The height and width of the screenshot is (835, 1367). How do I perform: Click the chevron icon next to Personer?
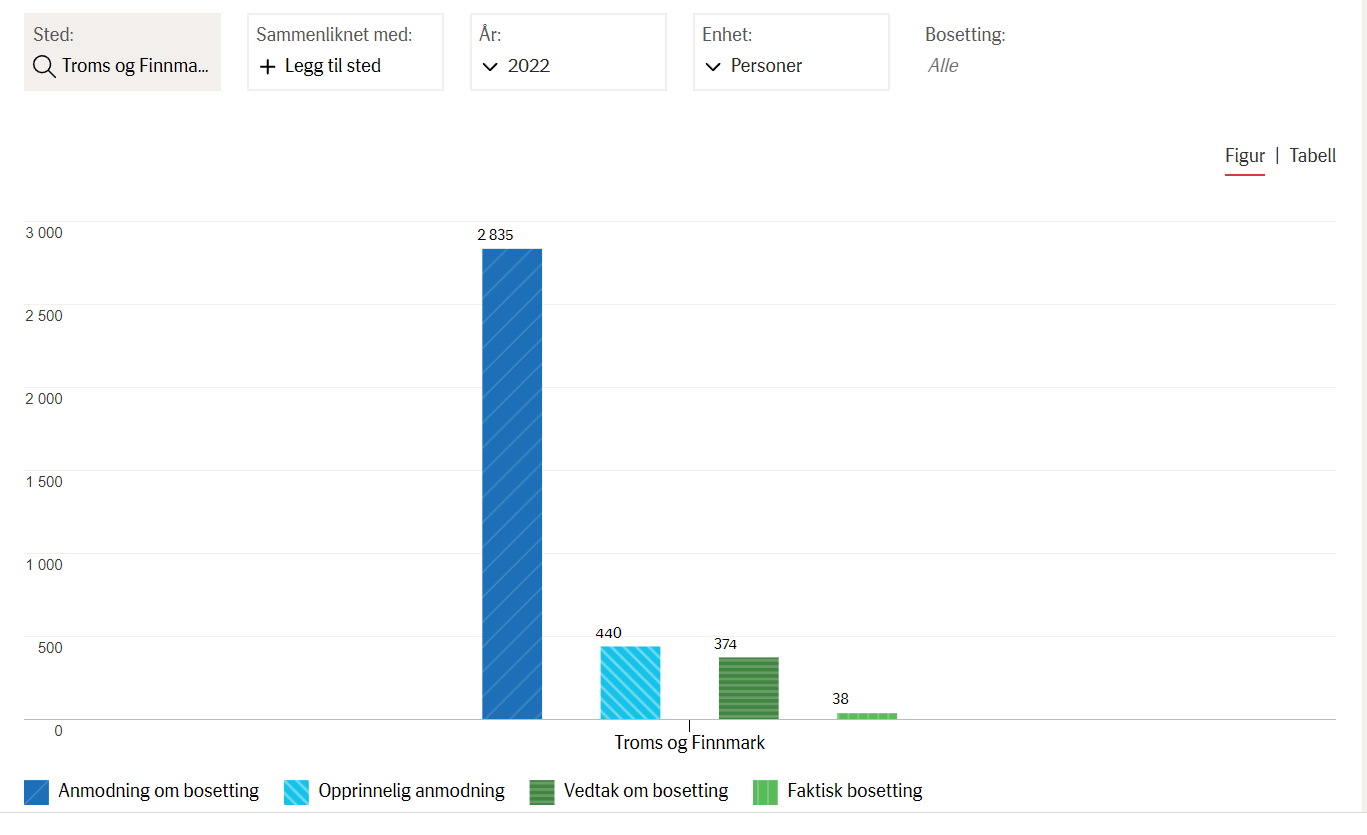tap(713, 67)
